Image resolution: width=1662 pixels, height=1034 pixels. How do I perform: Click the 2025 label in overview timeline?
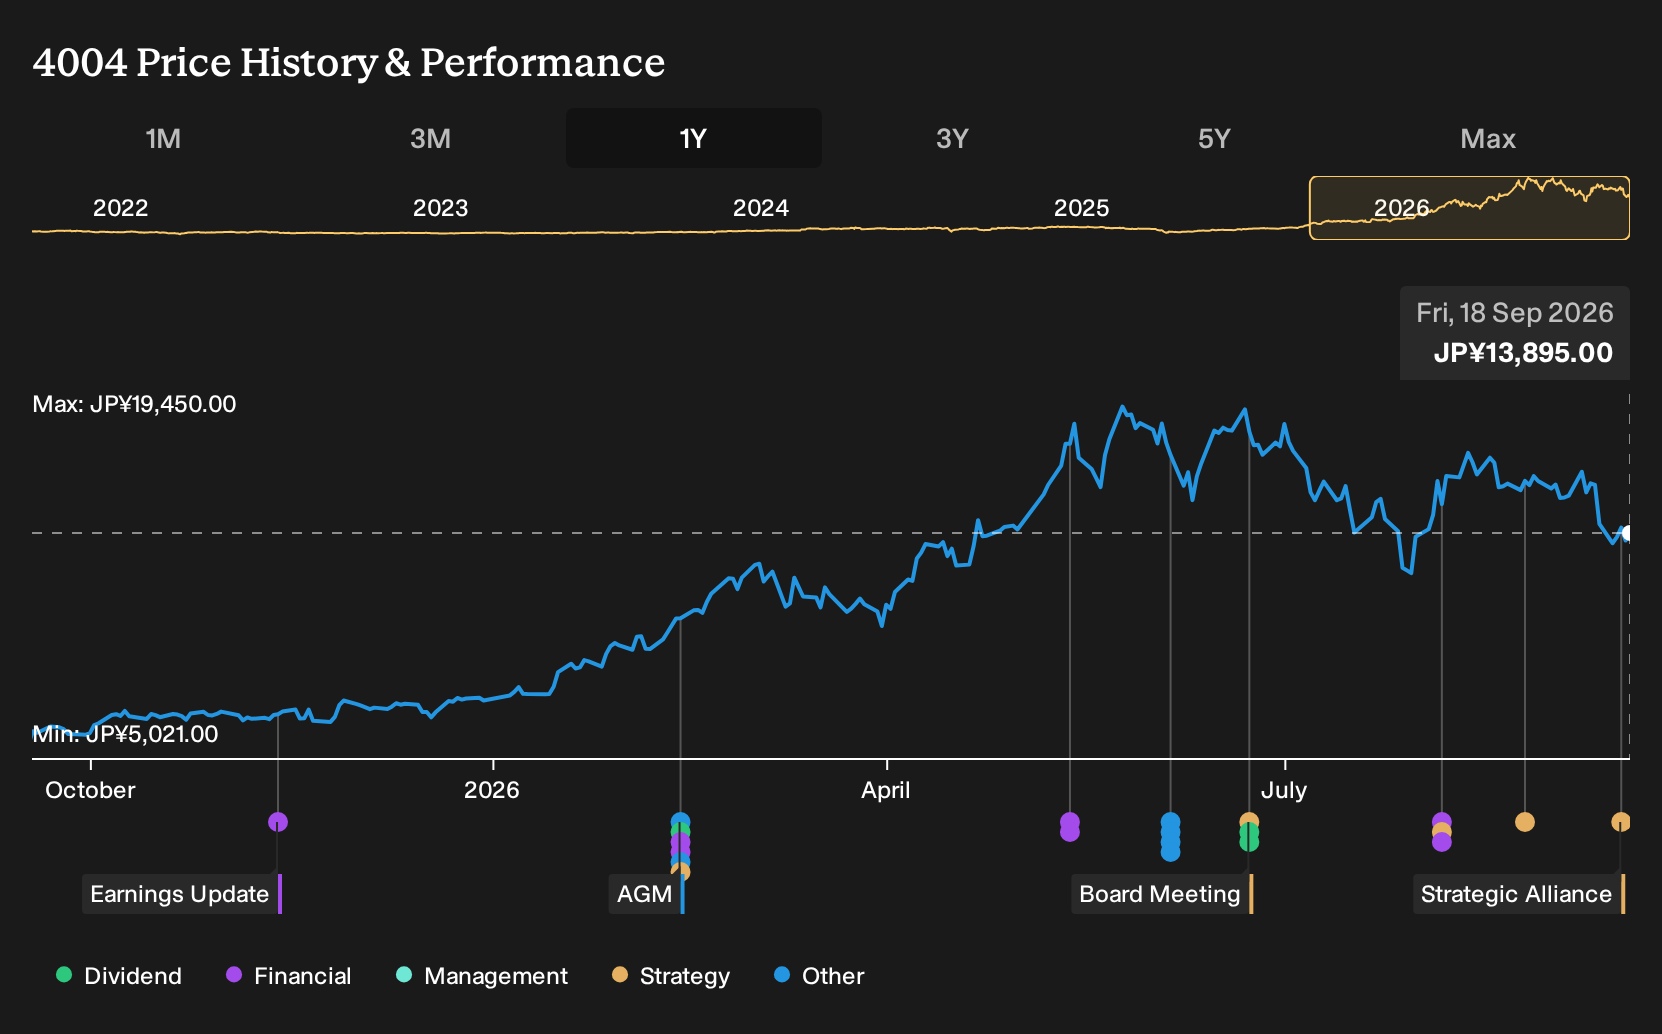[x=1082, y=208]
